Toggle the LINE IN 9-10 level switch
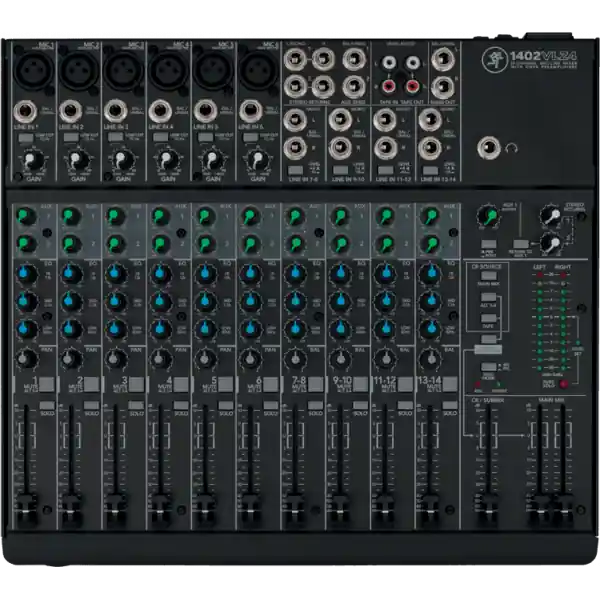The image size is (600, 600). pos(341,170)
